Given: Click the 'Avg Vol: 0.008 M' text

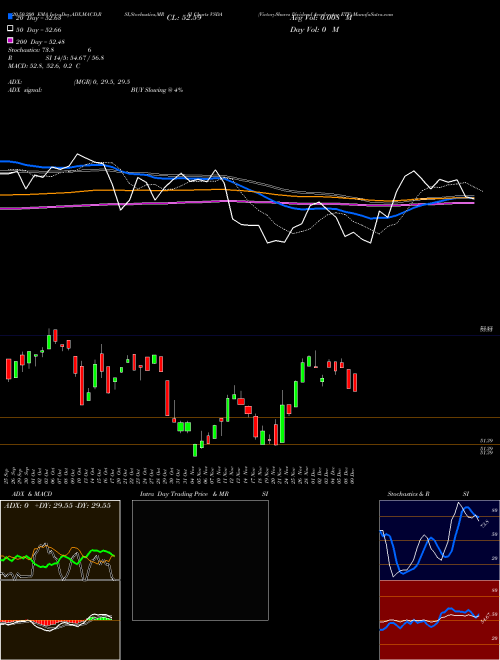Looking at the screenshot, I should click(321, 18).
